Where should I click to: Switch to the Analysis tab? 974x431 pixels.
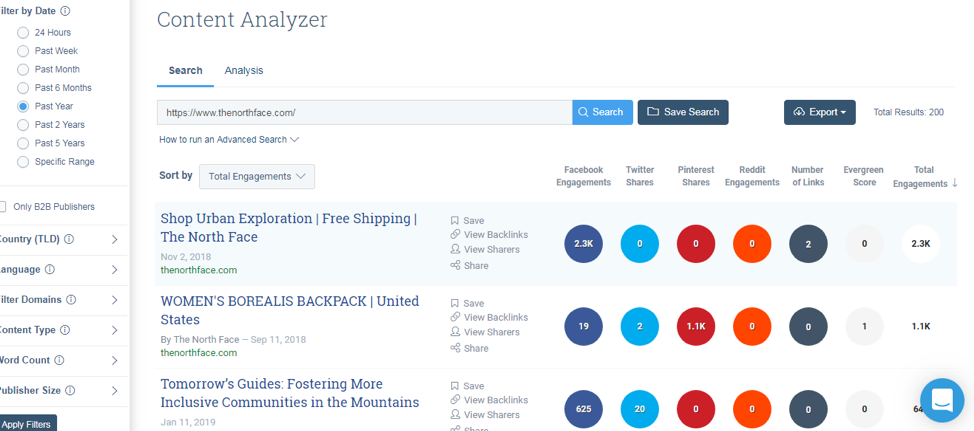(244, 71)
